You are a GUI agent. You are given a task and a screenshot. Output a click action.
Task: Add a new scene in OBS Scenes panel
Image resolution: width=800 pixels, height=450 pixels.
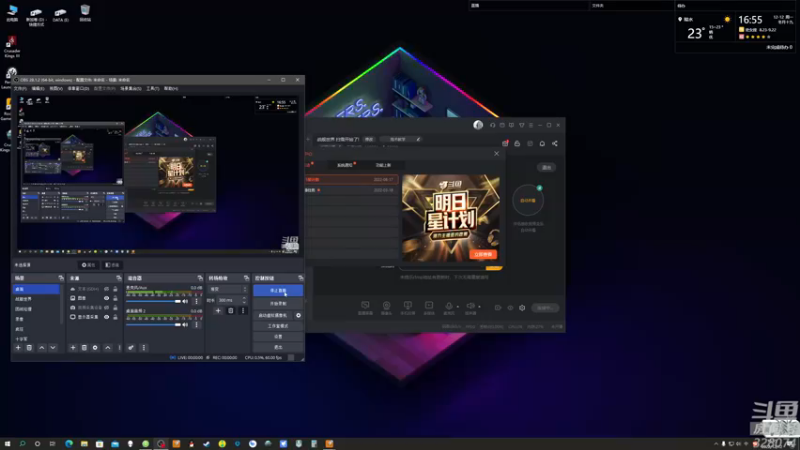coord(18,347)
